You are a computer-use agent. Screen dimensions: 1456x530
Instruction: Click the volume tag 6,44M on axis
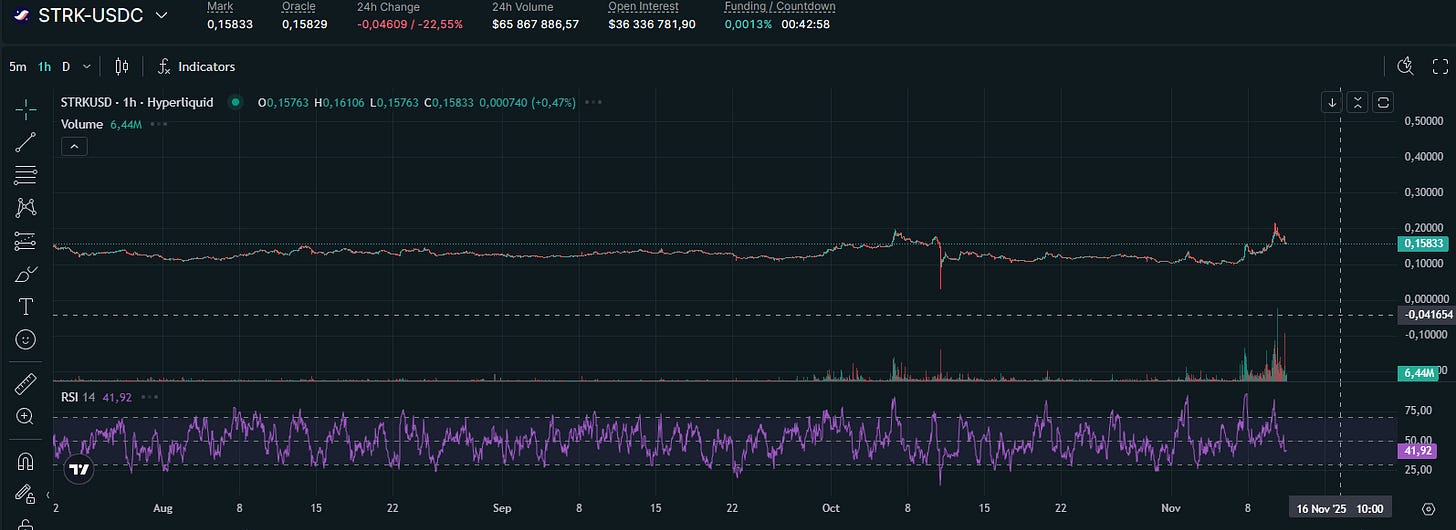pos(1419,373)
